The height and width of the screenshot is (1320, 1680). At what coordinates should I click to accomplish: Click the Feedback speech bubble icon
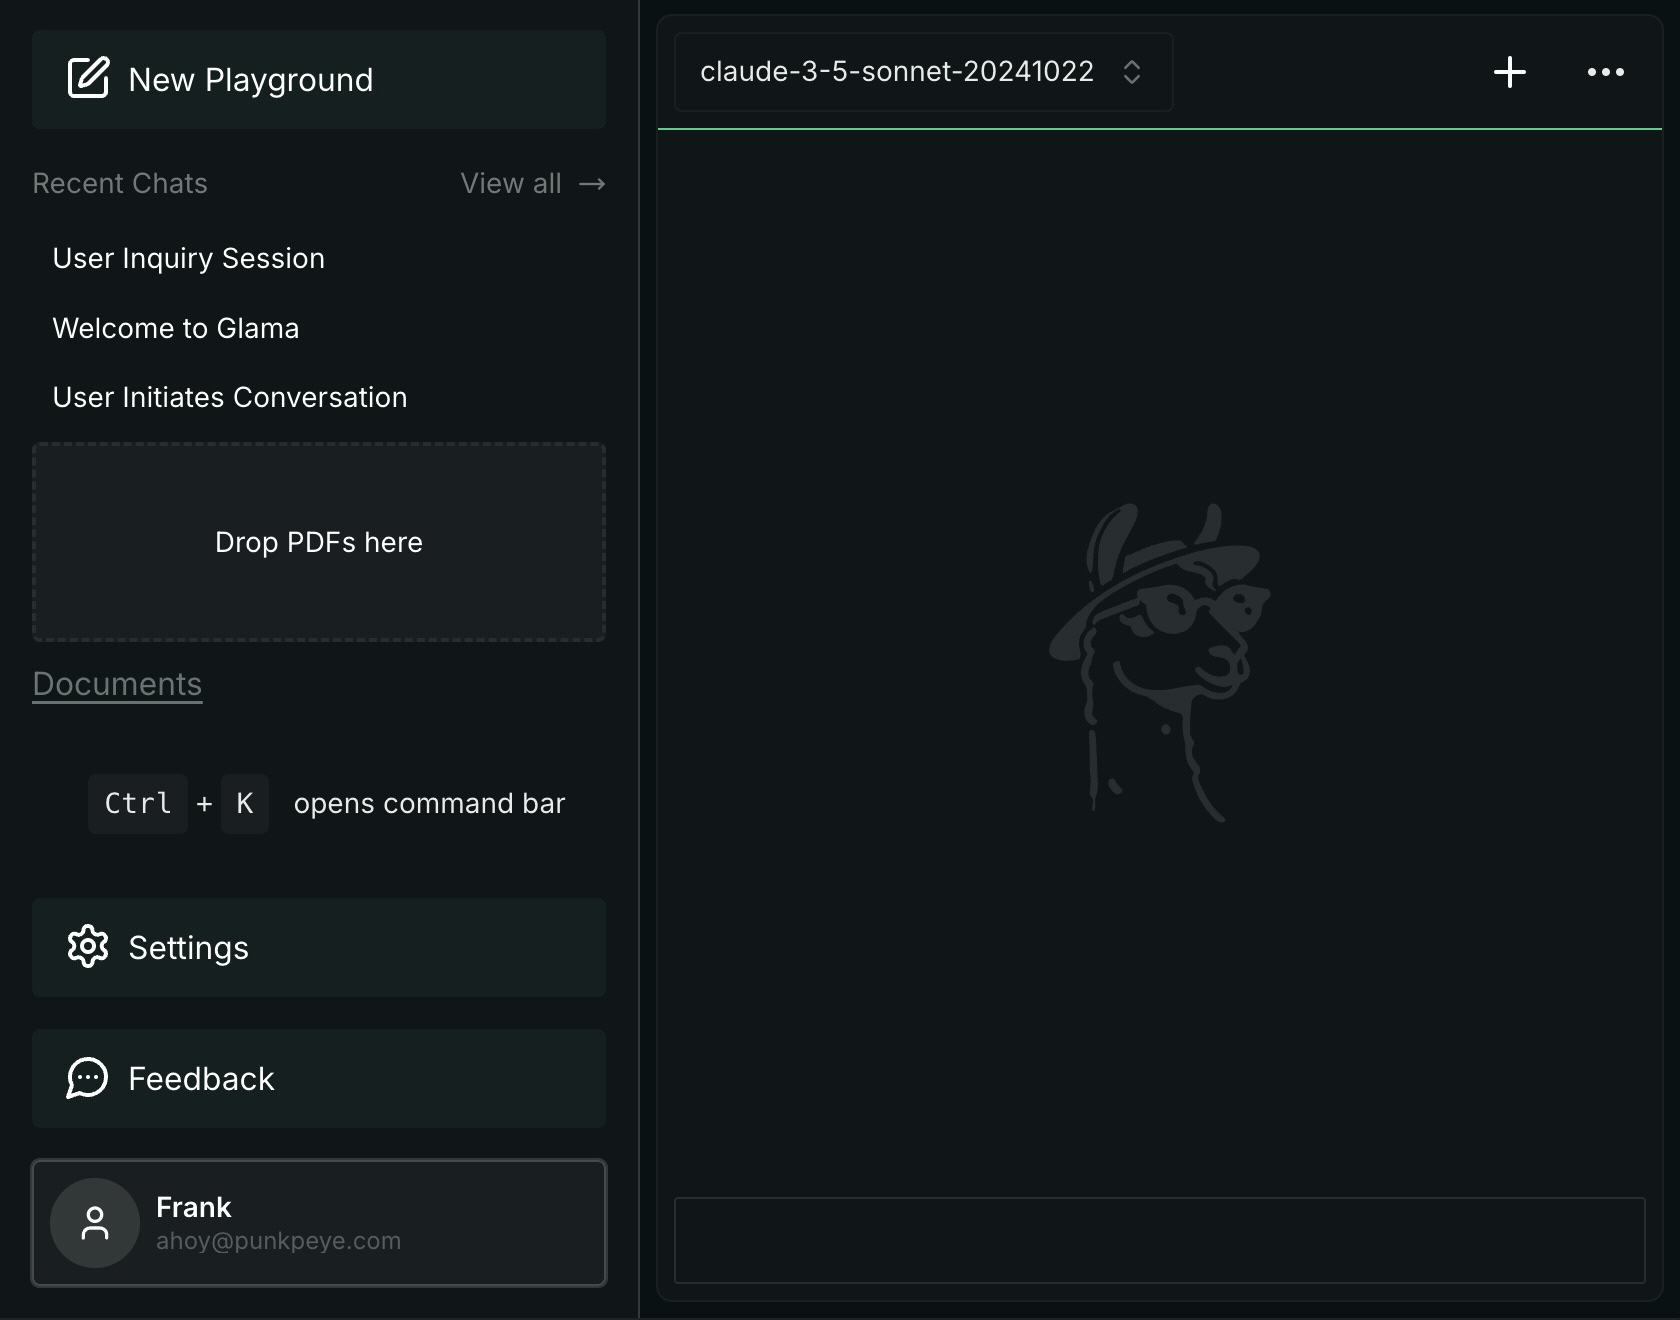click(x=88, y=1078)
